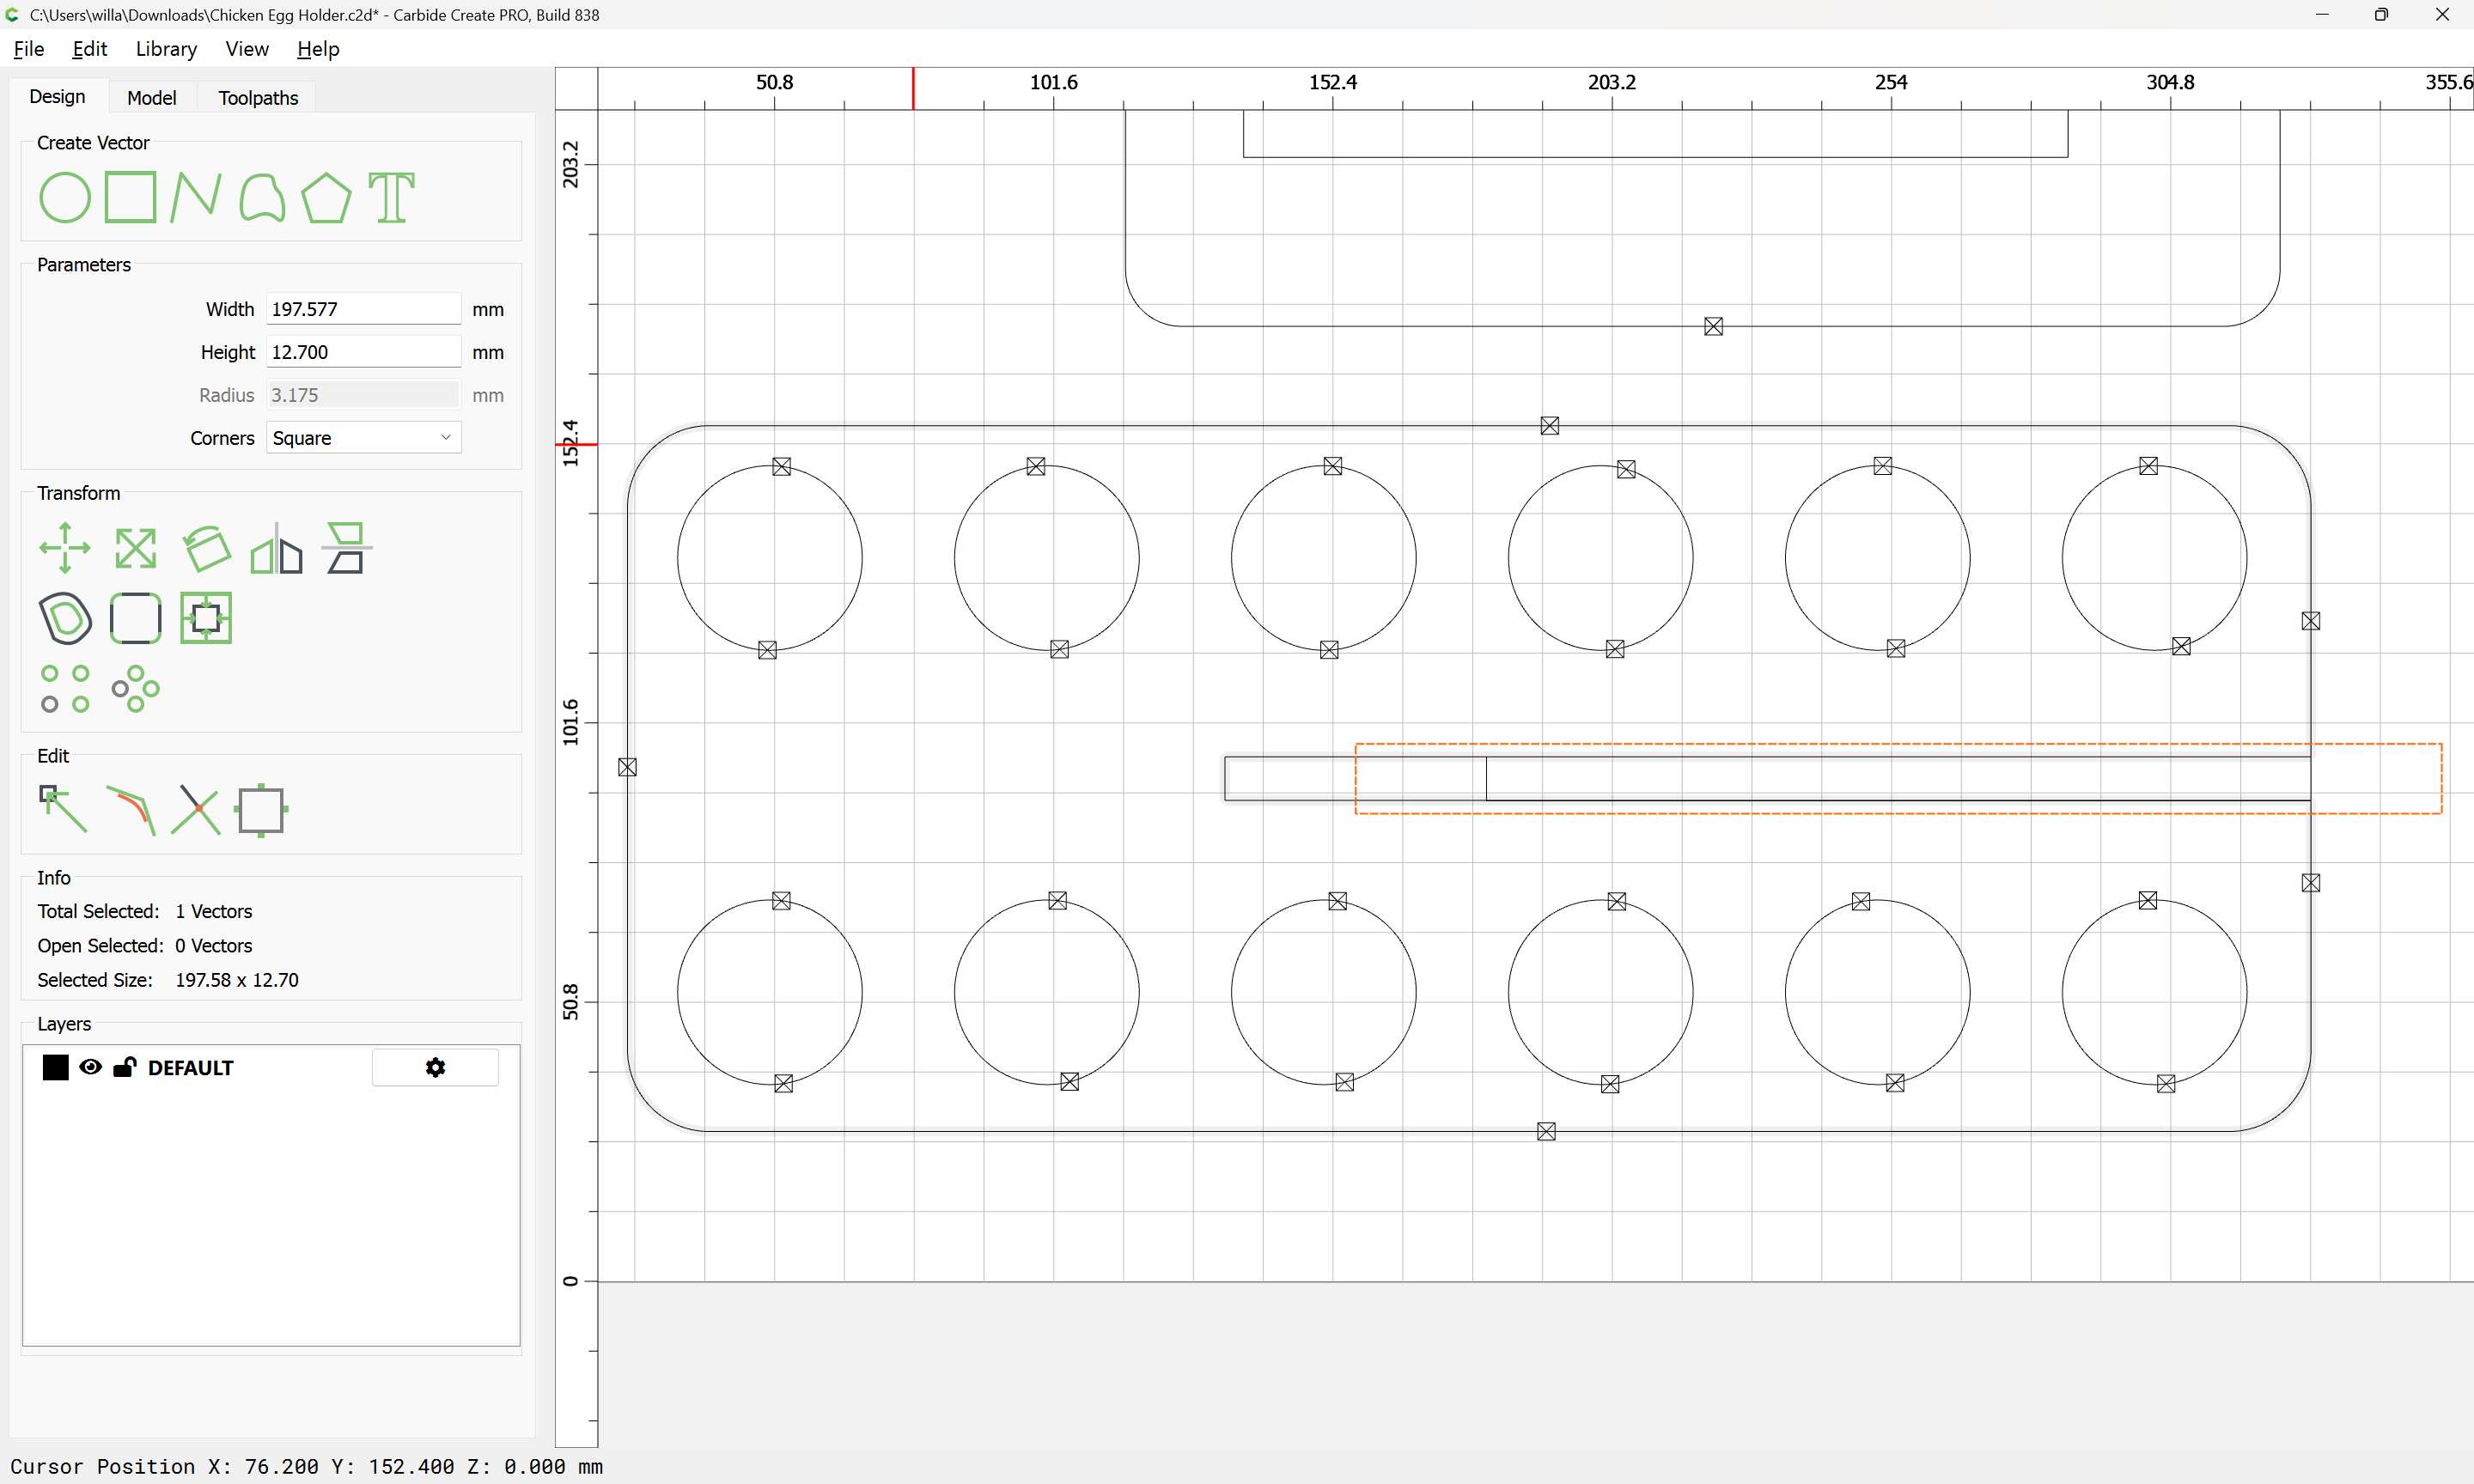Screen dimensions: 2474x1484
Task: Open the View menu
Action: point(246,49)
